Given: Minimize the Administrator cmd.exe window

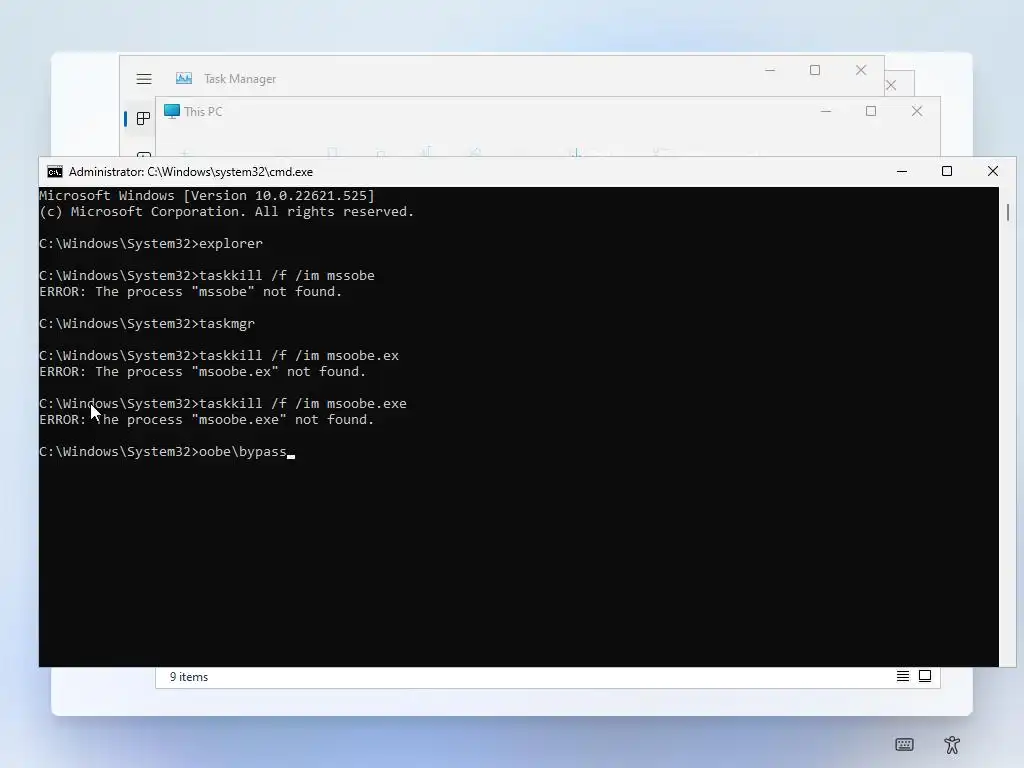Looking at the screenshot, I should tap(902, 172).
